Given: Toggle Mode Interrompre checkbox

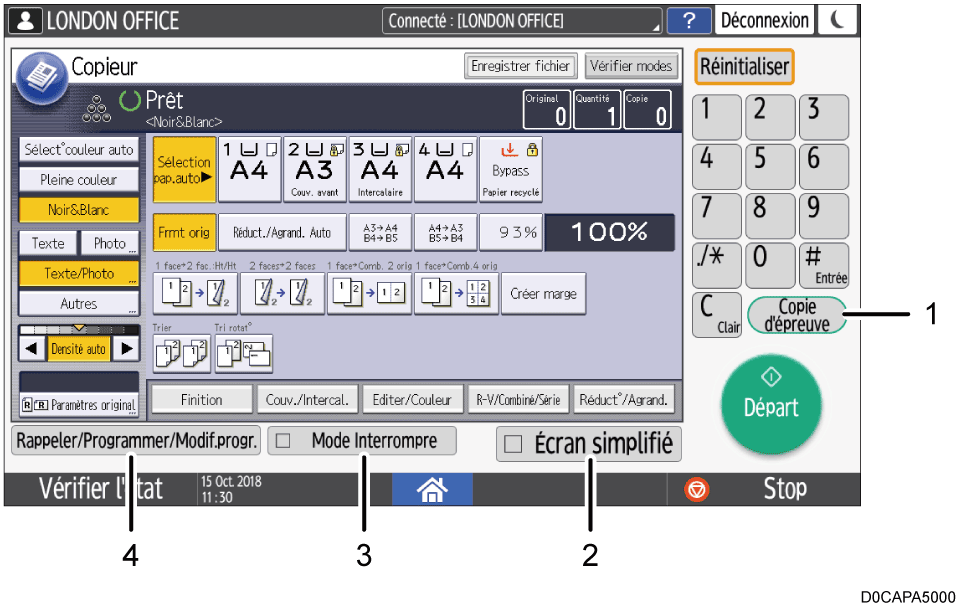Looking at the screenshot, I should point(284,441).
